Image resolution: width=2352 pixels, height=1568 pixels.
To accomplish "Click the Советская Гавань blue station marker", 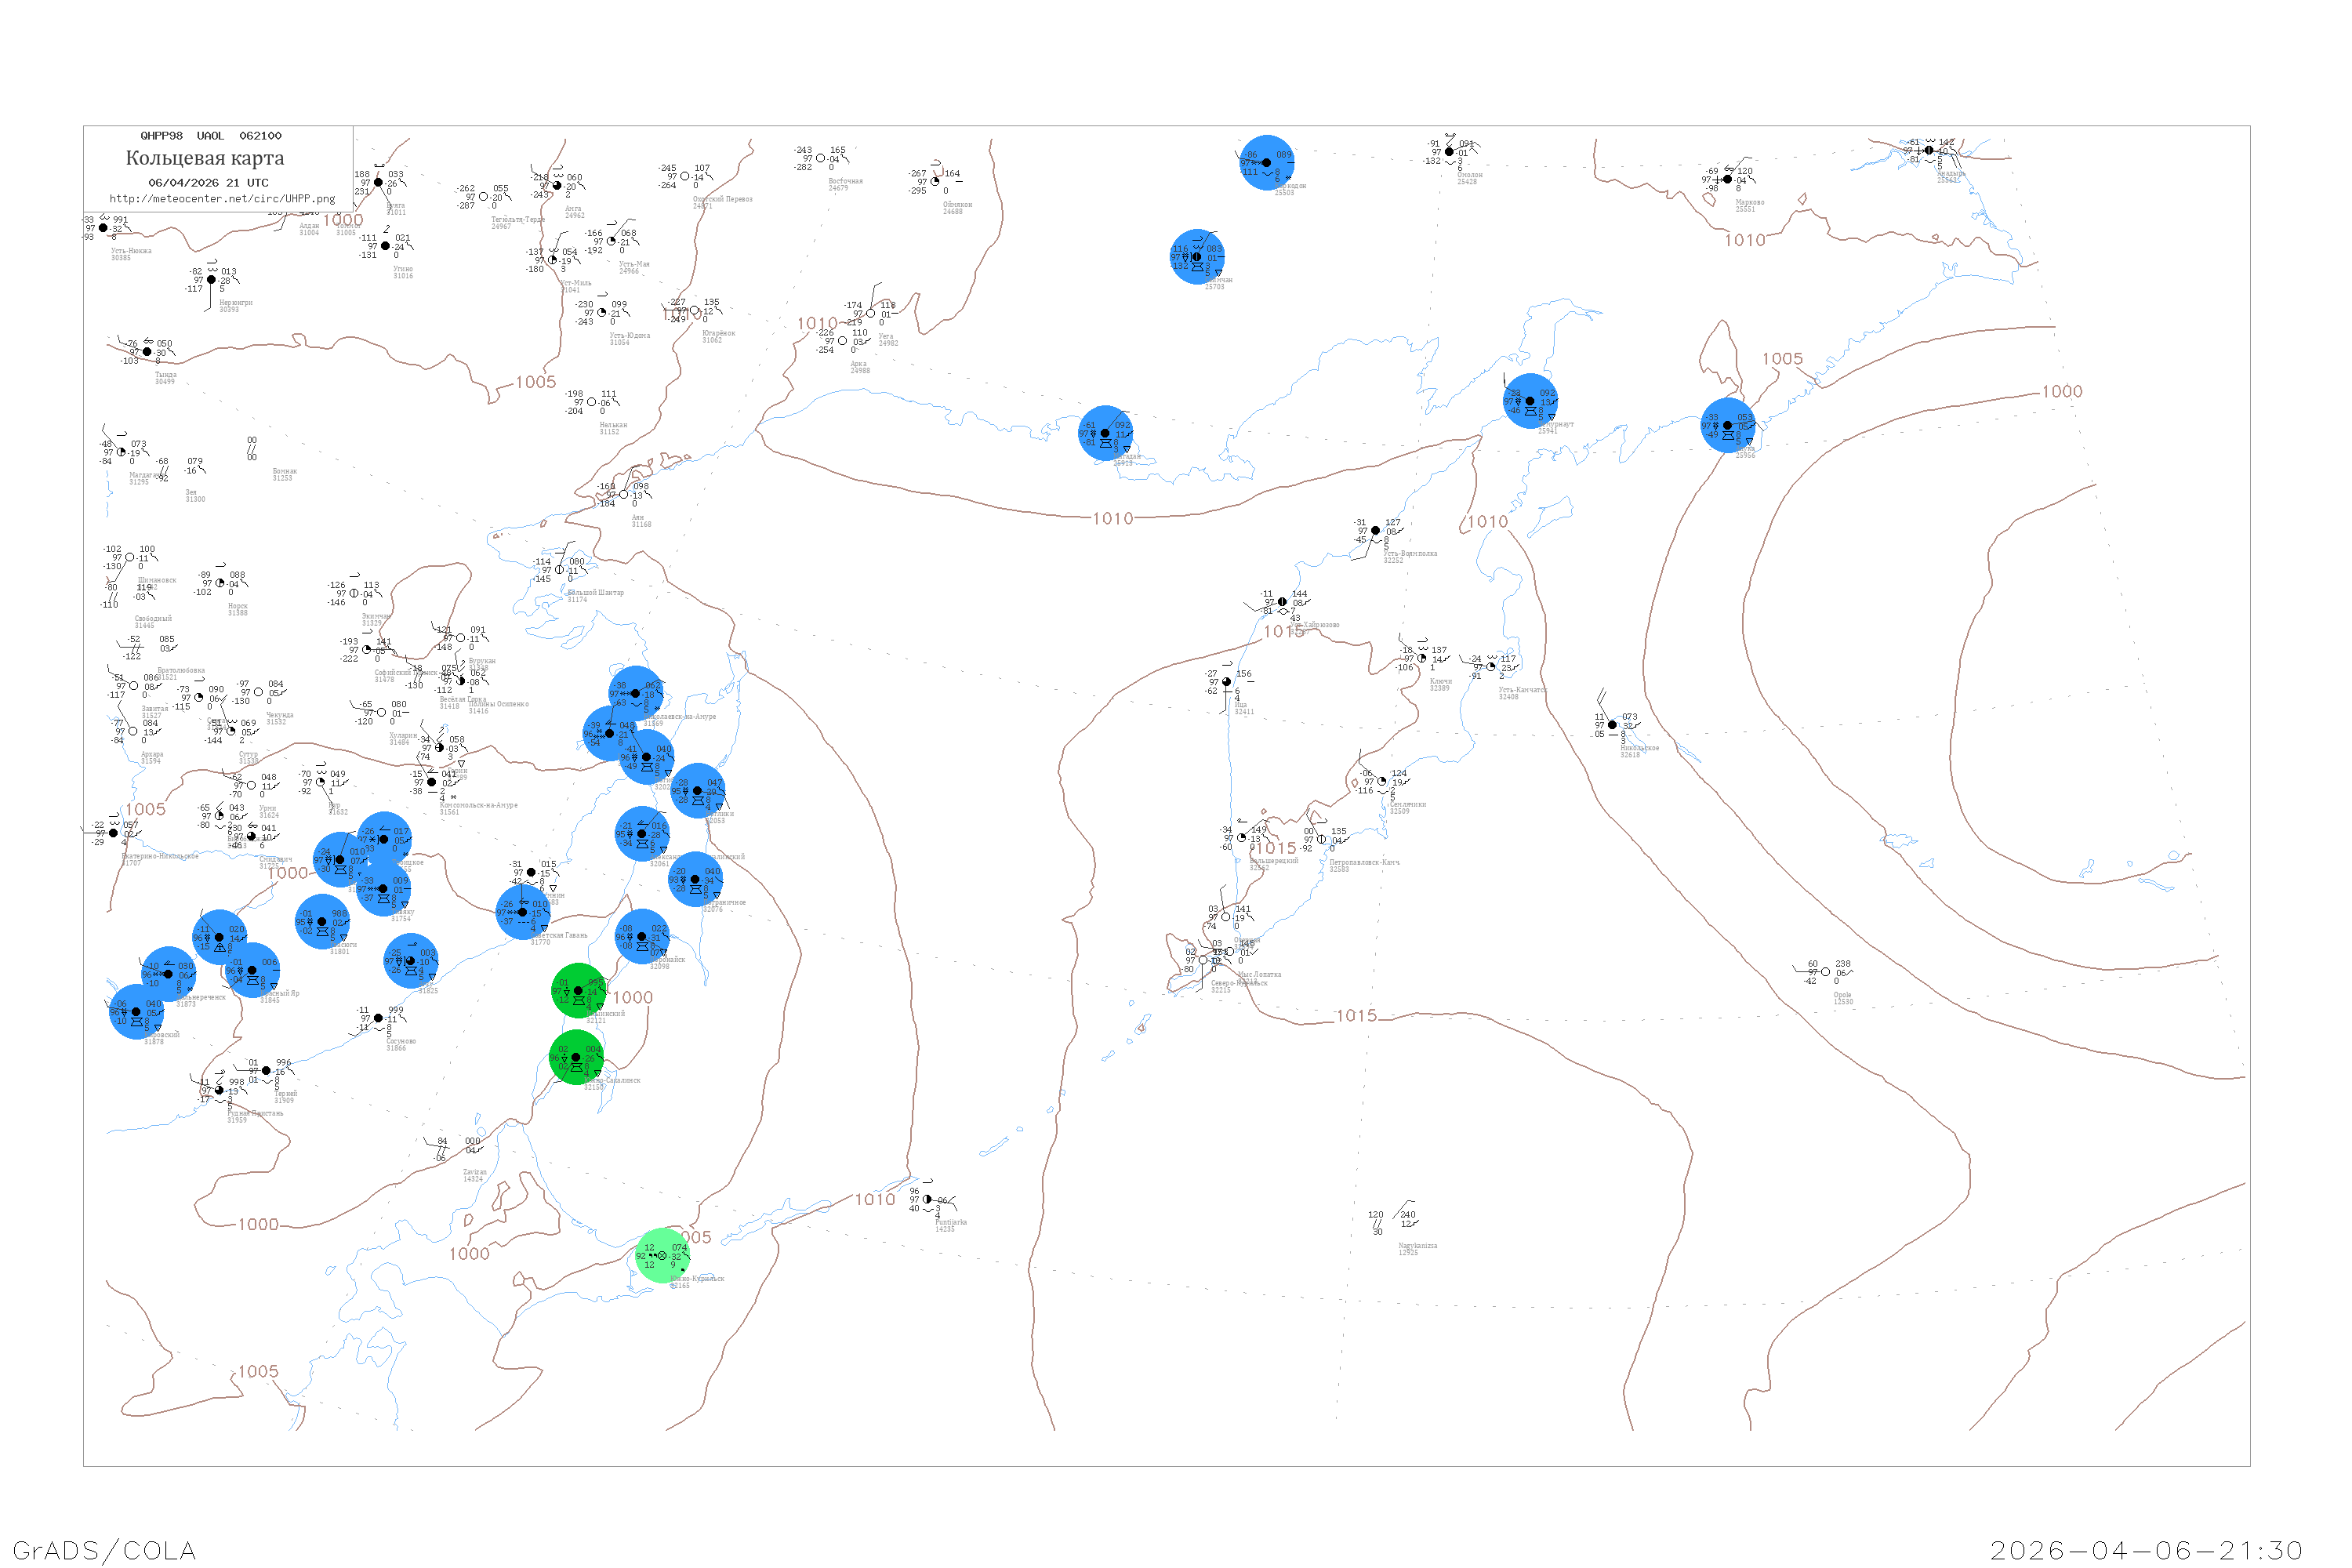I will [x=522, y=912].
